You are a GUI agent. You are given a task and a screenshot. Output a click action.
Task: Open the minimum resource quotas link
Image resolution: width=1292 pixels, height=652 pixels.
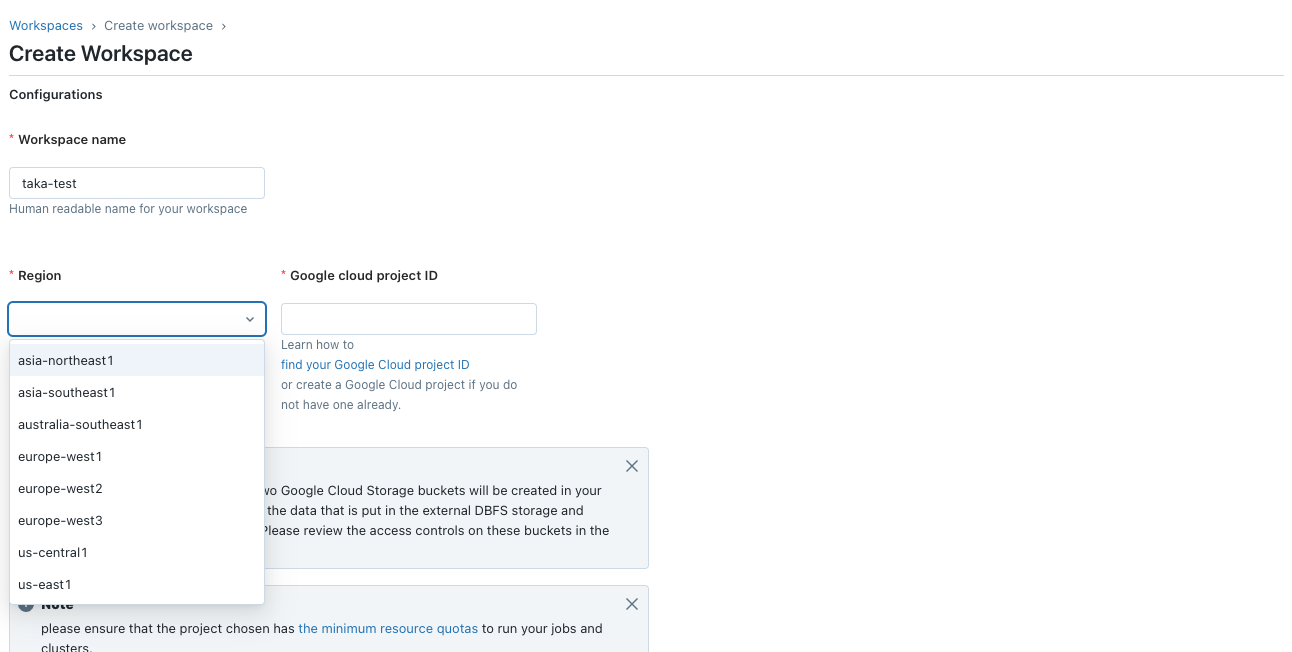tap(388, 628)
